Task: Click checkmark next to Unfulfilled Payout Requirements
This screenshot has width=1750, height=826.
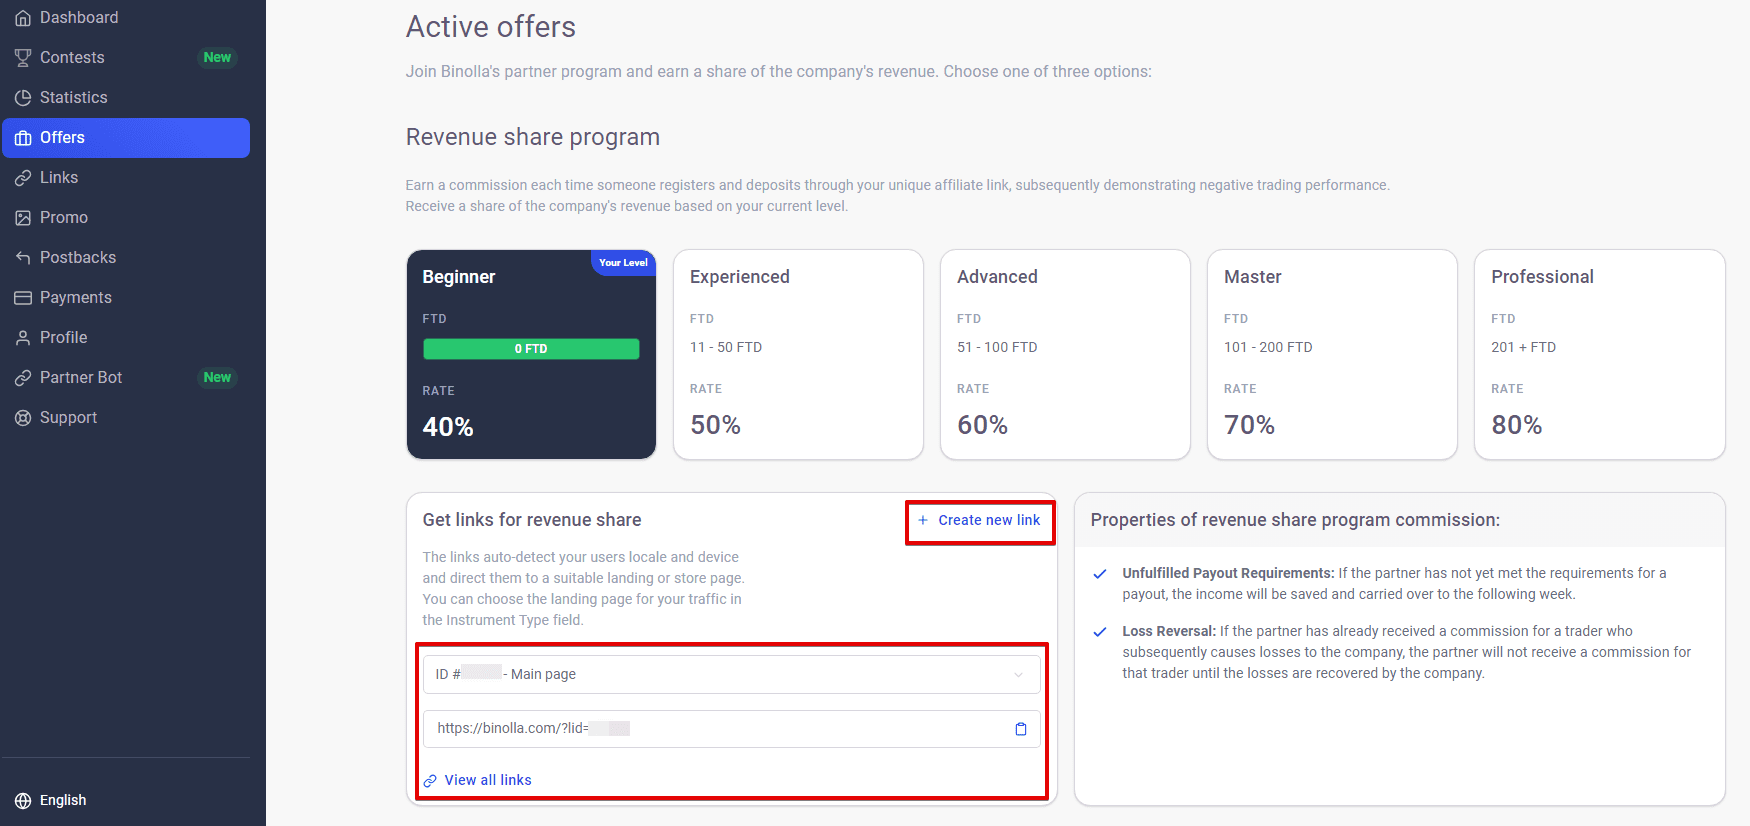Action: [x=1100, y=574]
